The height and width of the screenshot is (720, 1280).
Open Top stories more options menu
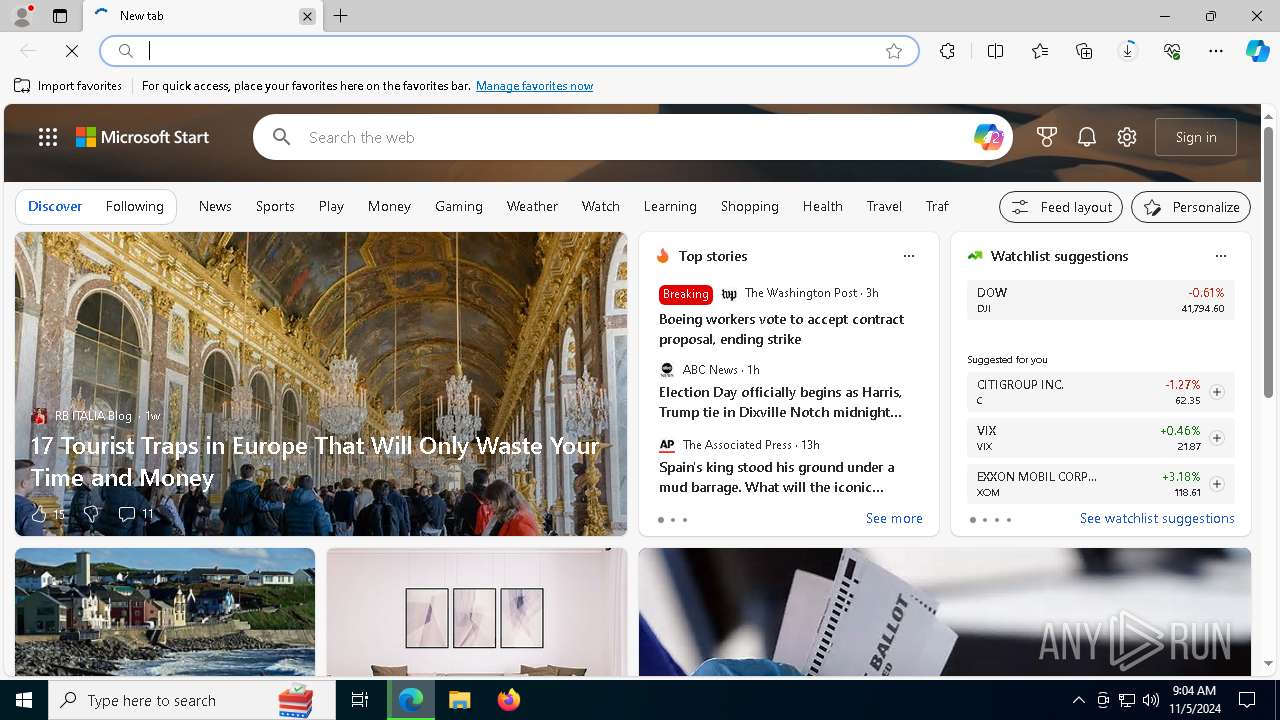pos(909,256)
